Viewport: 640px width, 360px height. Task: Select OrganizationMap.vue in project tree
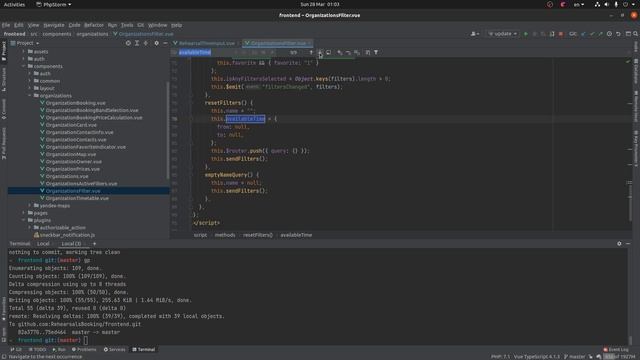click(x=71, y=154)
